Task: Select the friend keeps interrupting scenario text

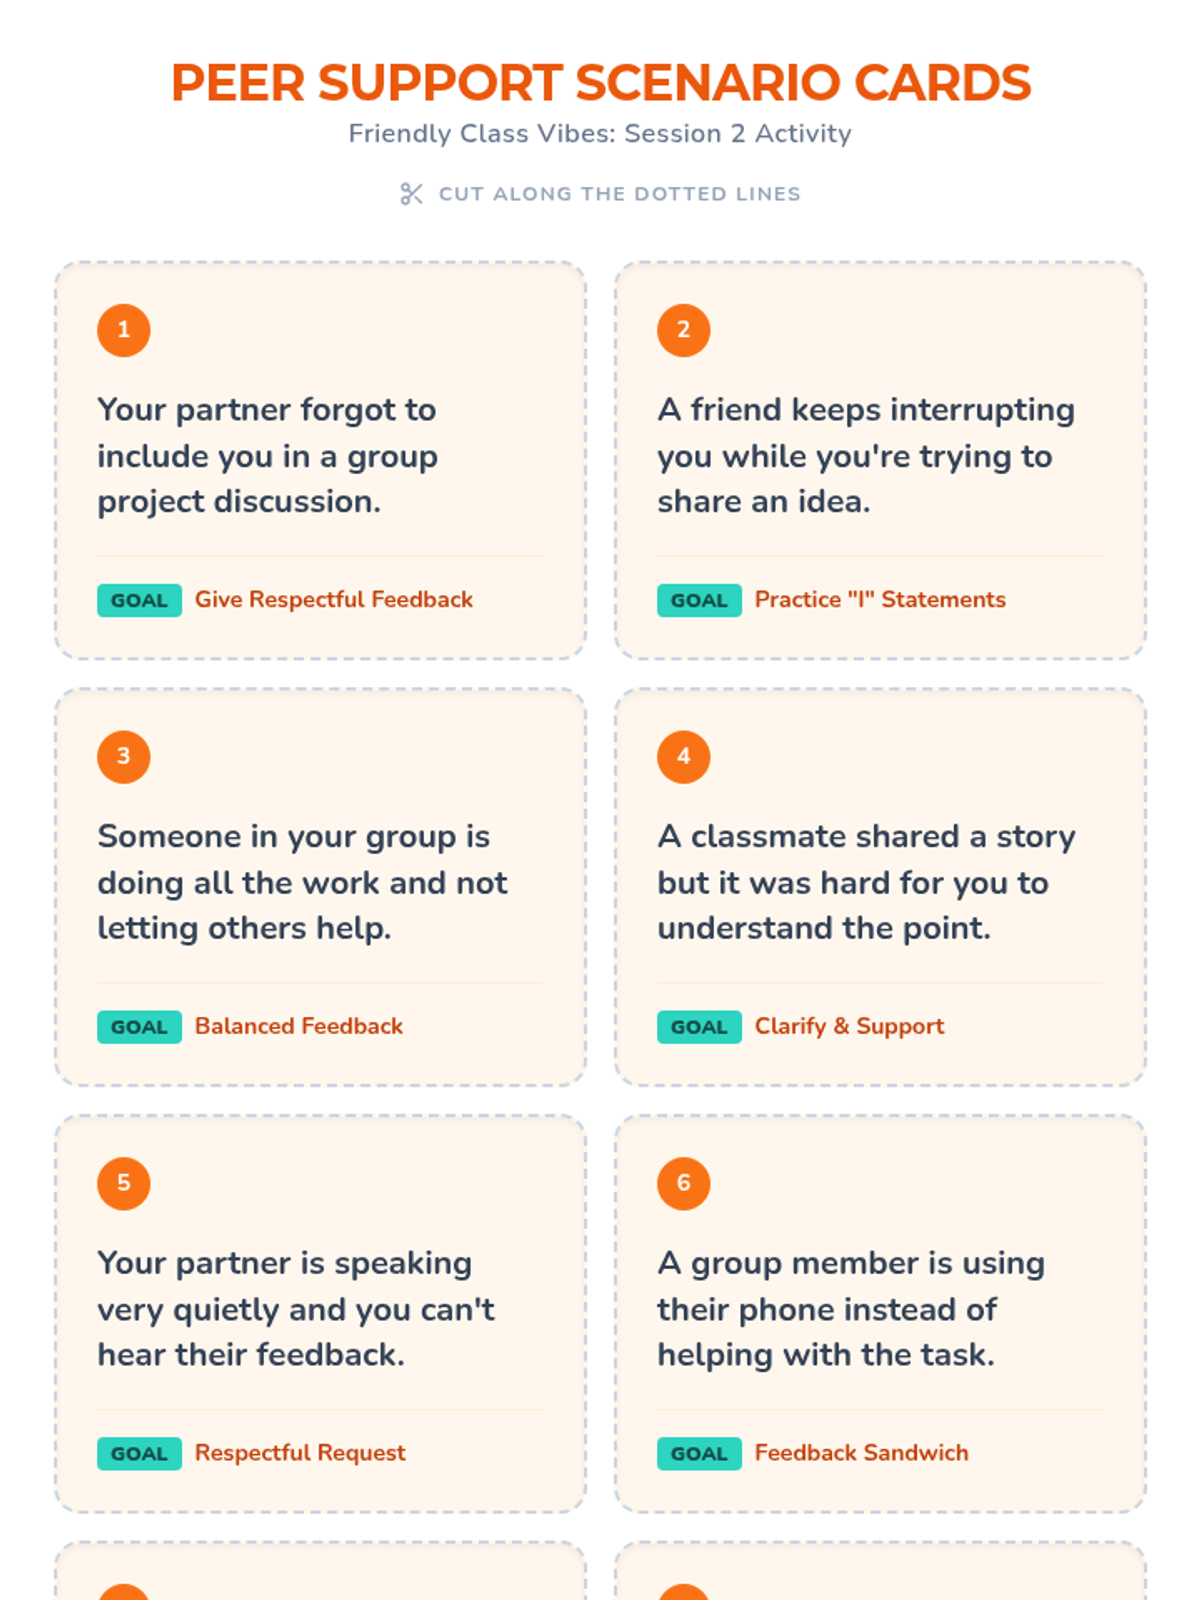Action: [866, 456]
